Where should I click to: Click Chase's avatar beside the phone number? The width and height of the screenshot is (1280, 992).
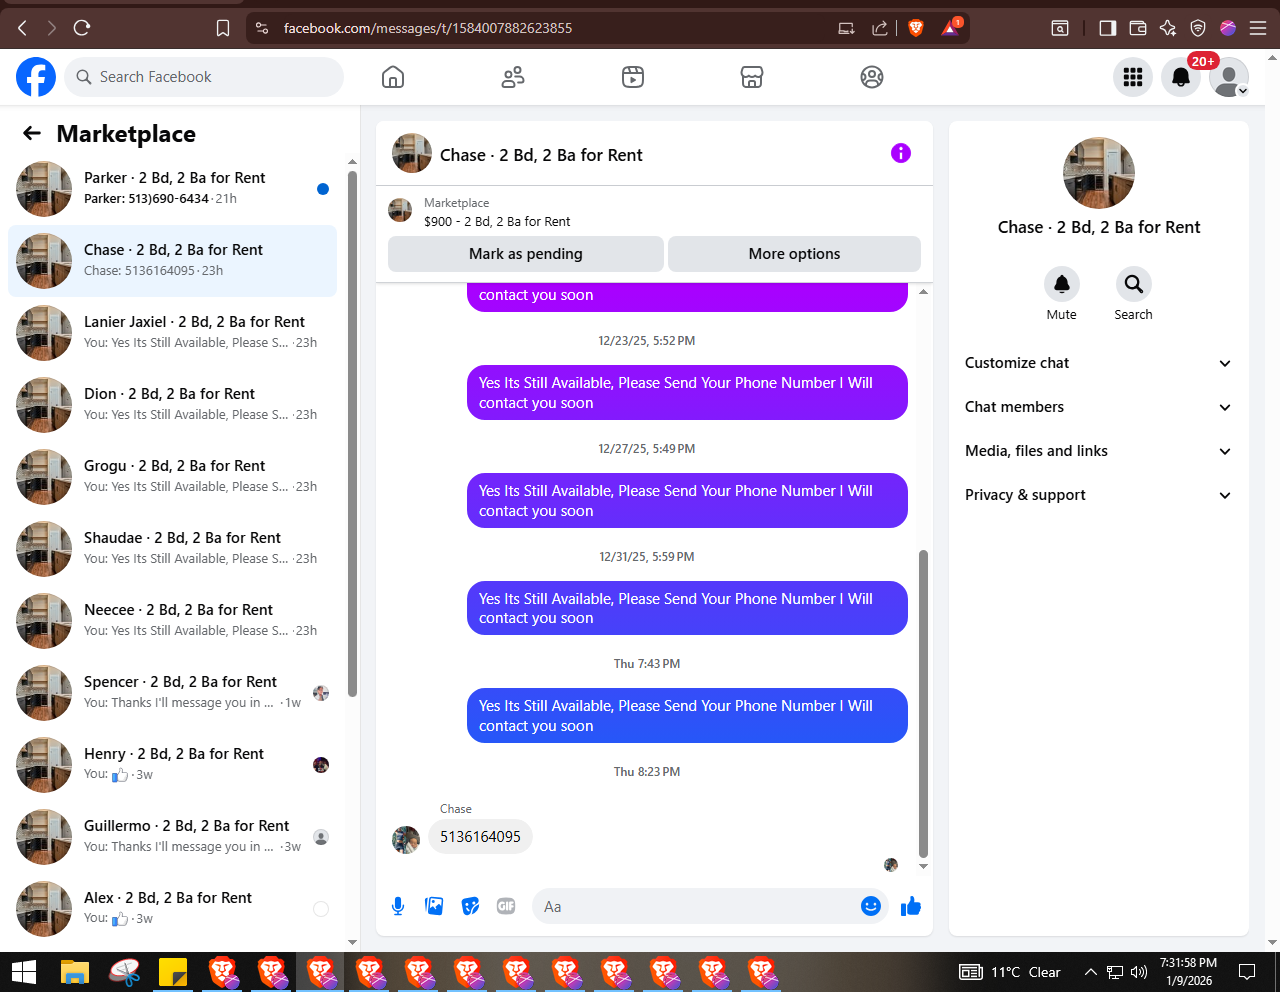(x=406, y=840)
